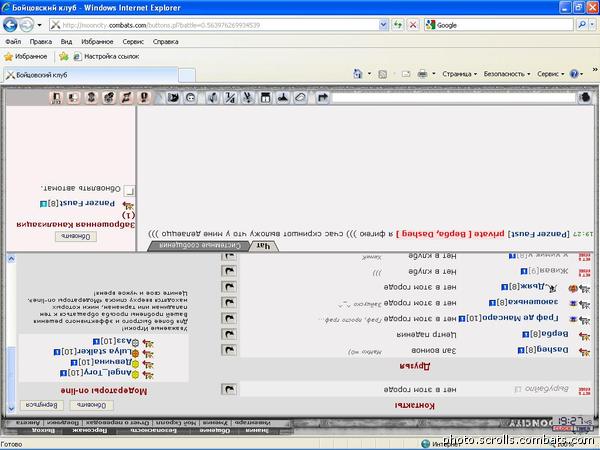Open a new browser tab button
600x450 pixels.
coord(187,75)
